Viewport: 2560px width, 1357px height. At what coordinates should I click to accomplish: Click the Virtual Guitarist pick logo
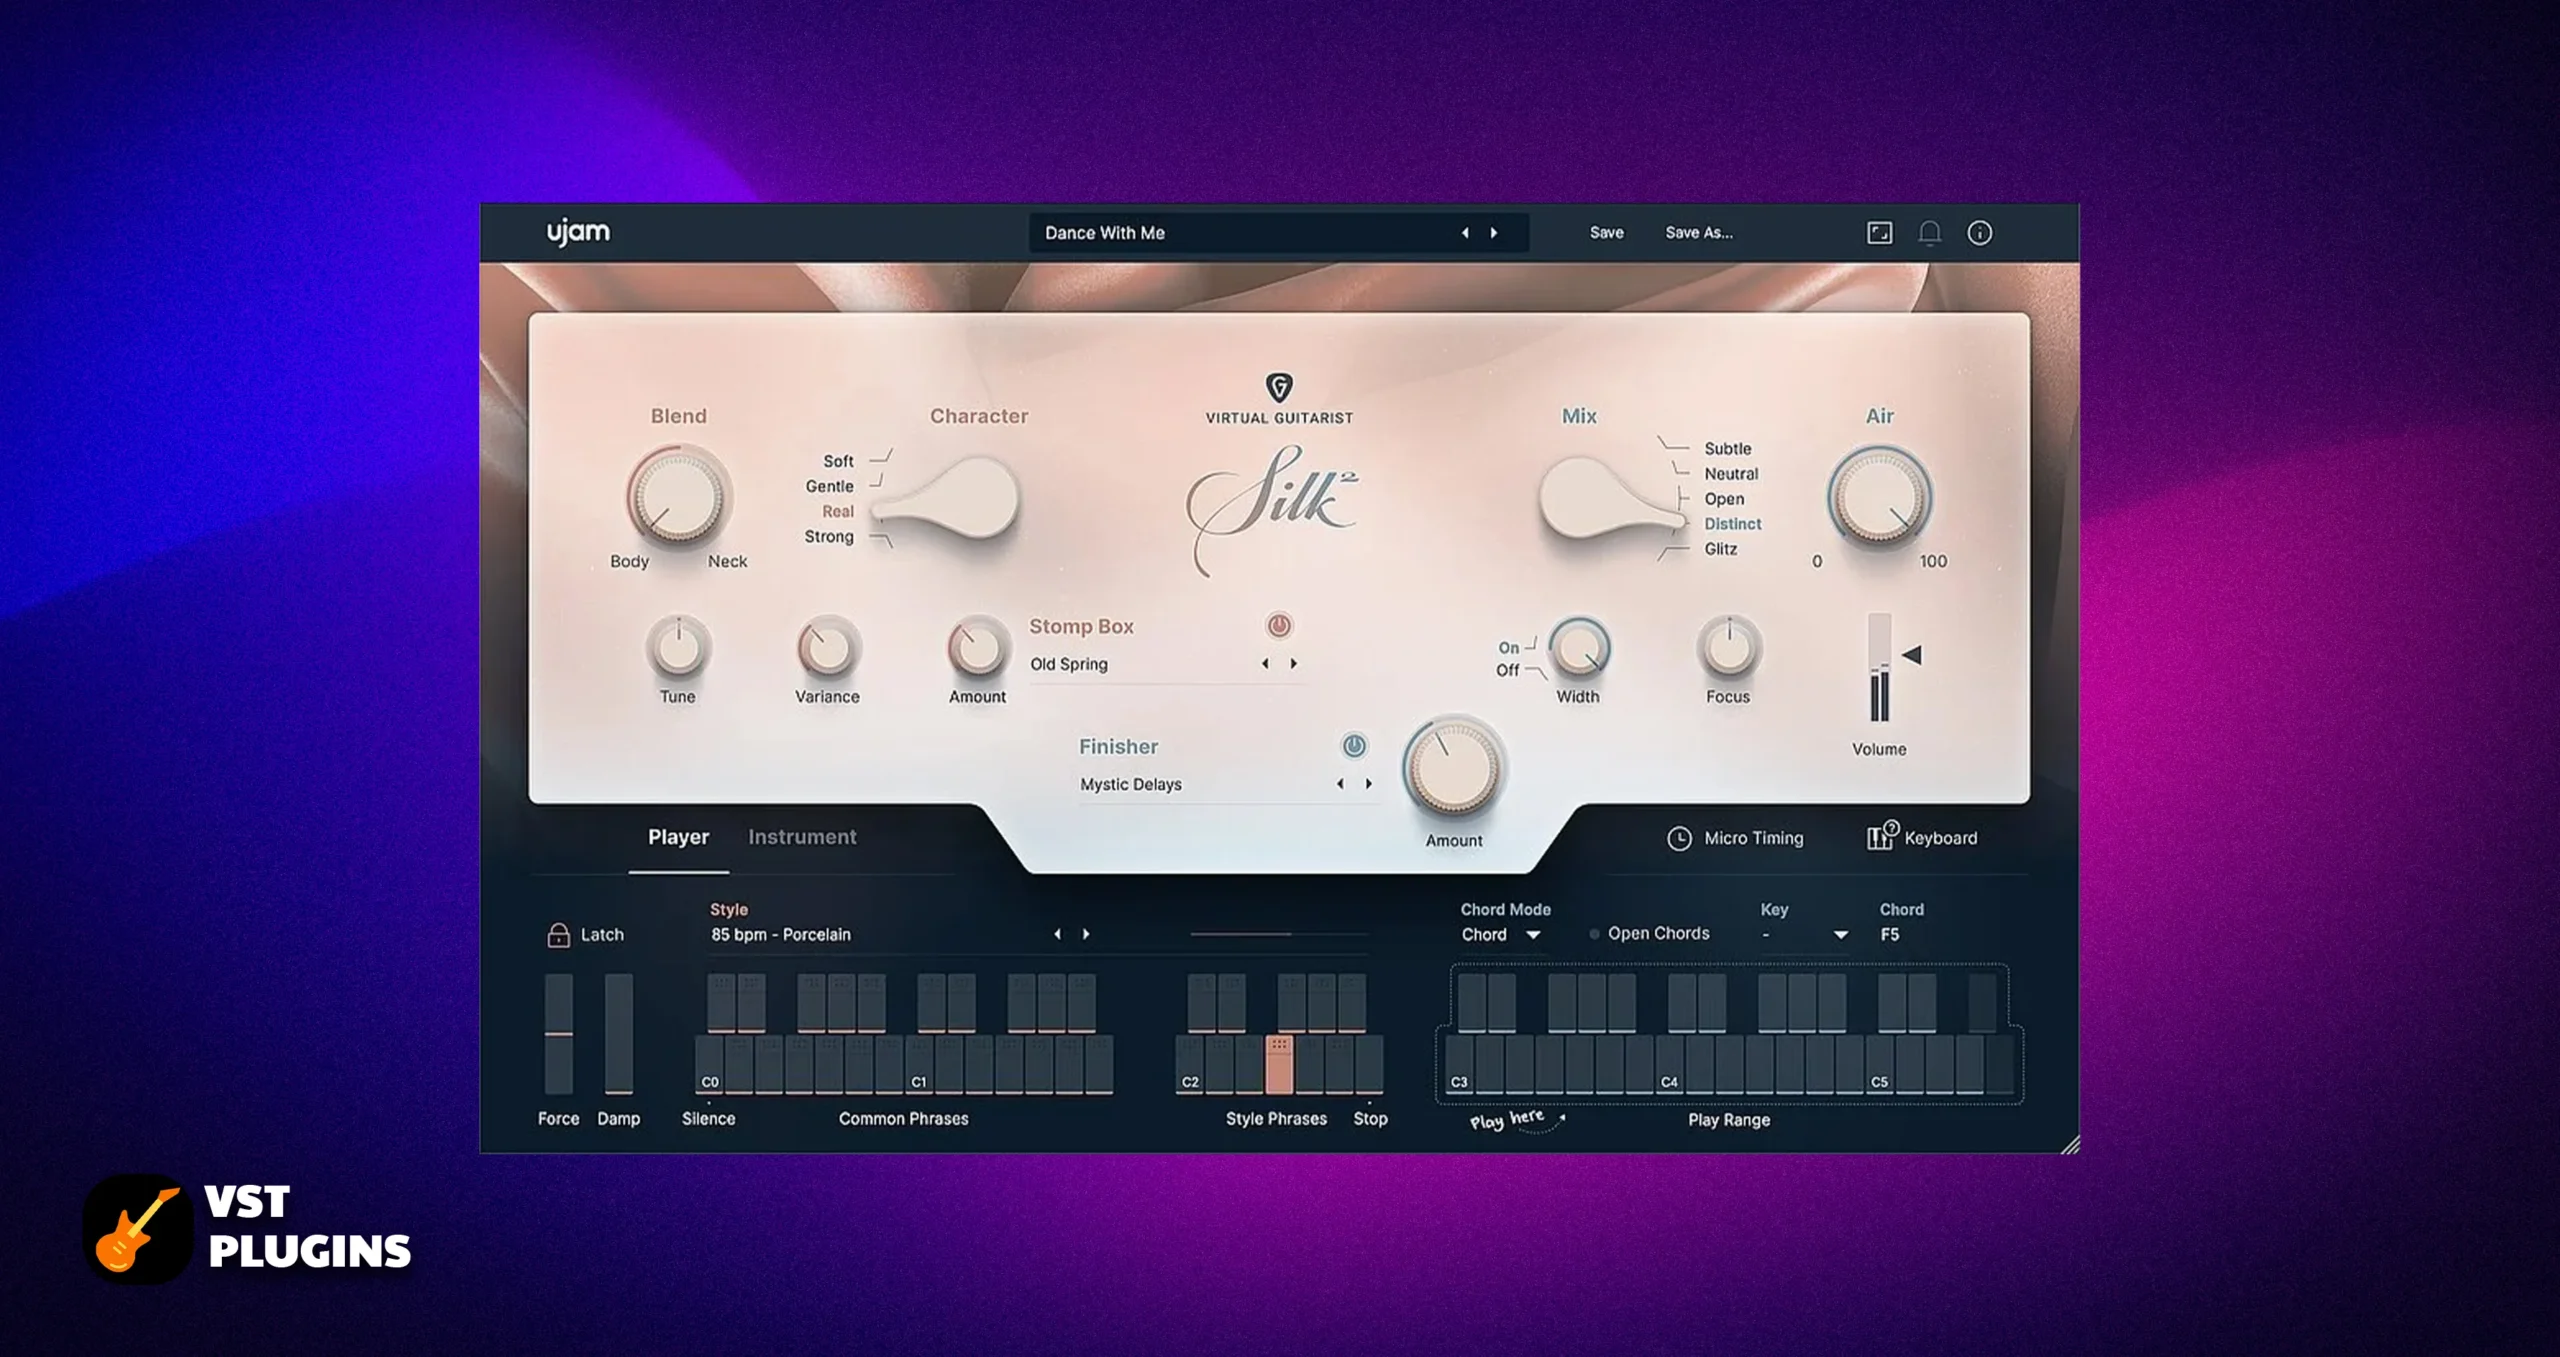pos(1279,386)
